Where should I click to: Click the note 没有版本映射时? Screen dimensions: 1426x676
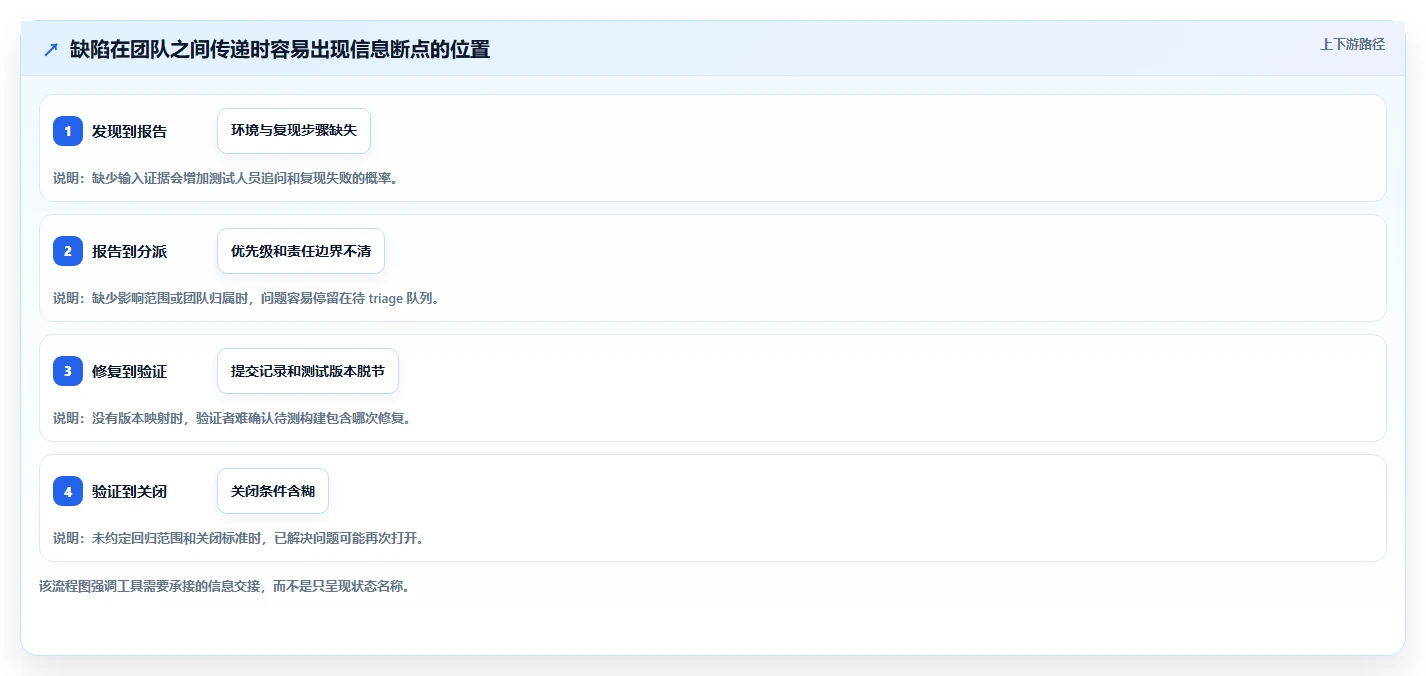click(x=232, y=418)
